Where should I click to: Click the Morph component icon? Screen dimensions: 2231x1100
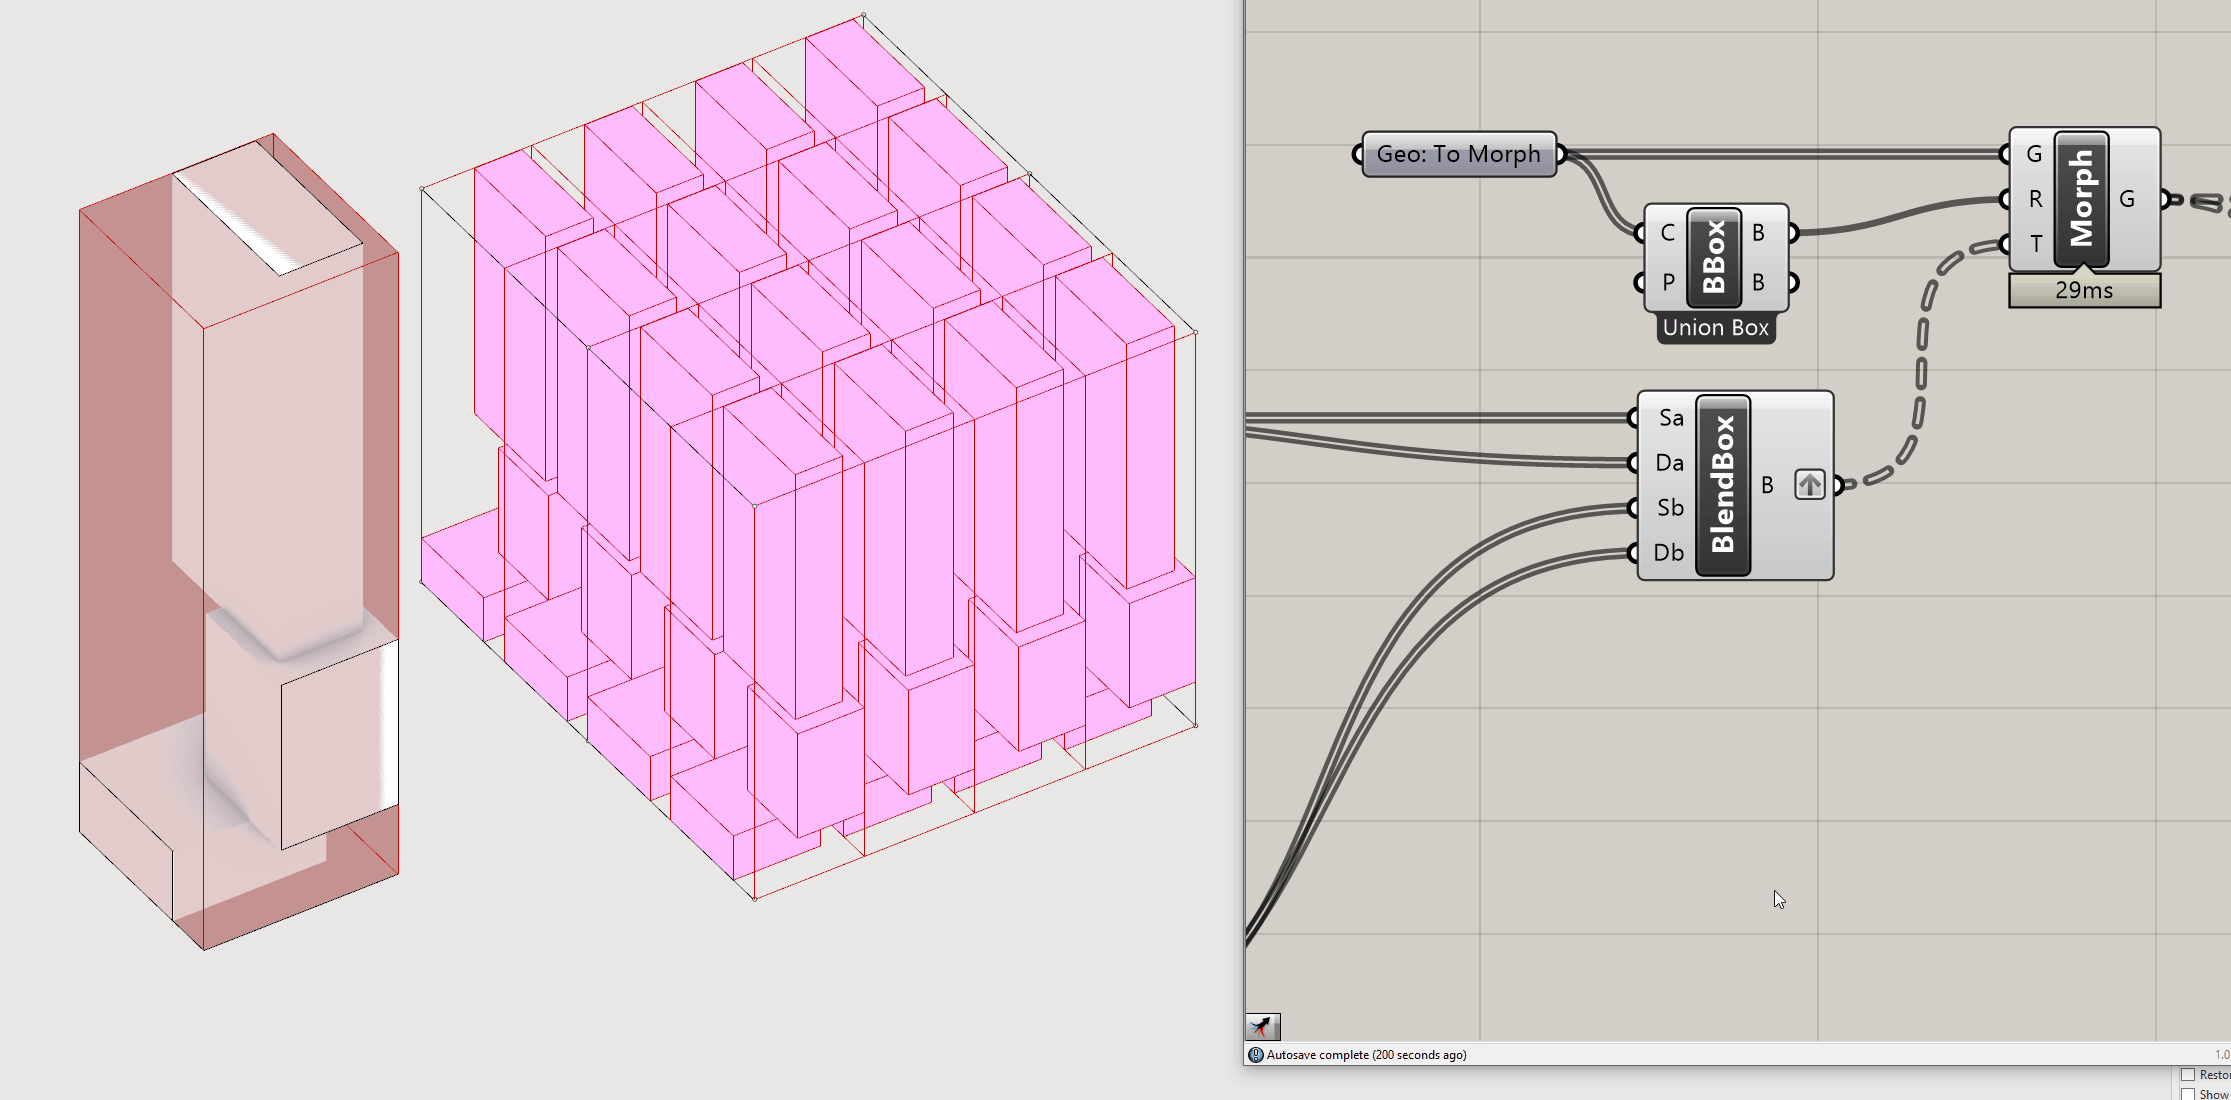(x=2082, y=199)
